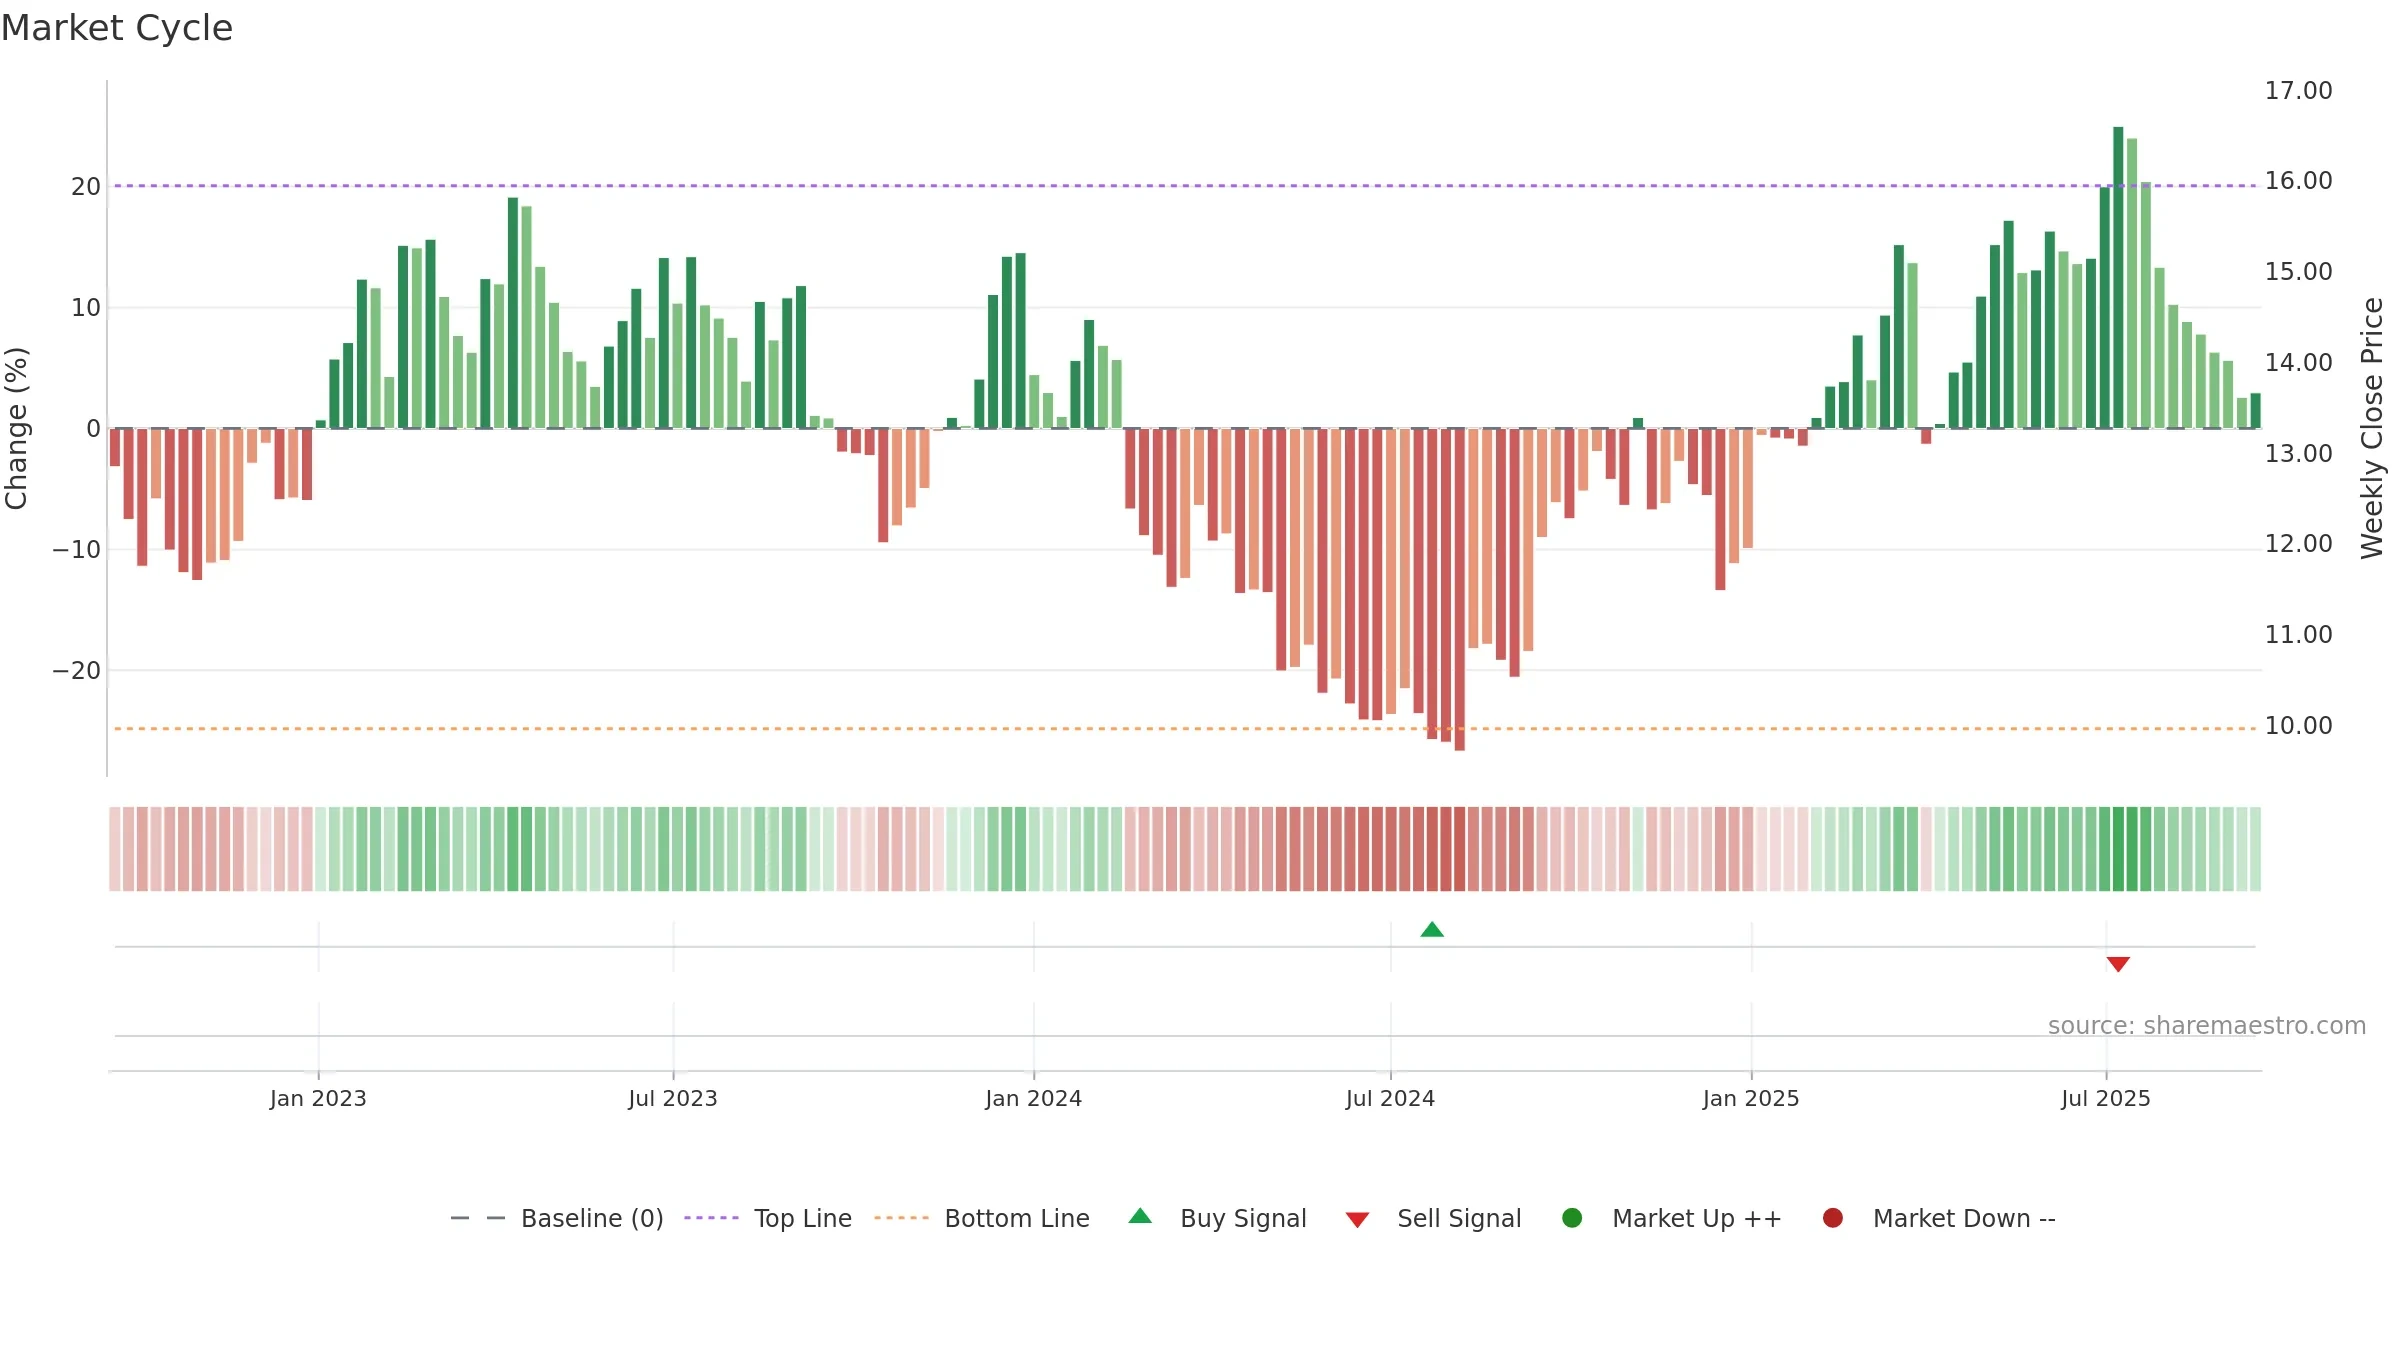This screenshot has height=1350, width=2400.
Task: Toggle Buy Signal legend entry
Action: click(1217, 1218)
